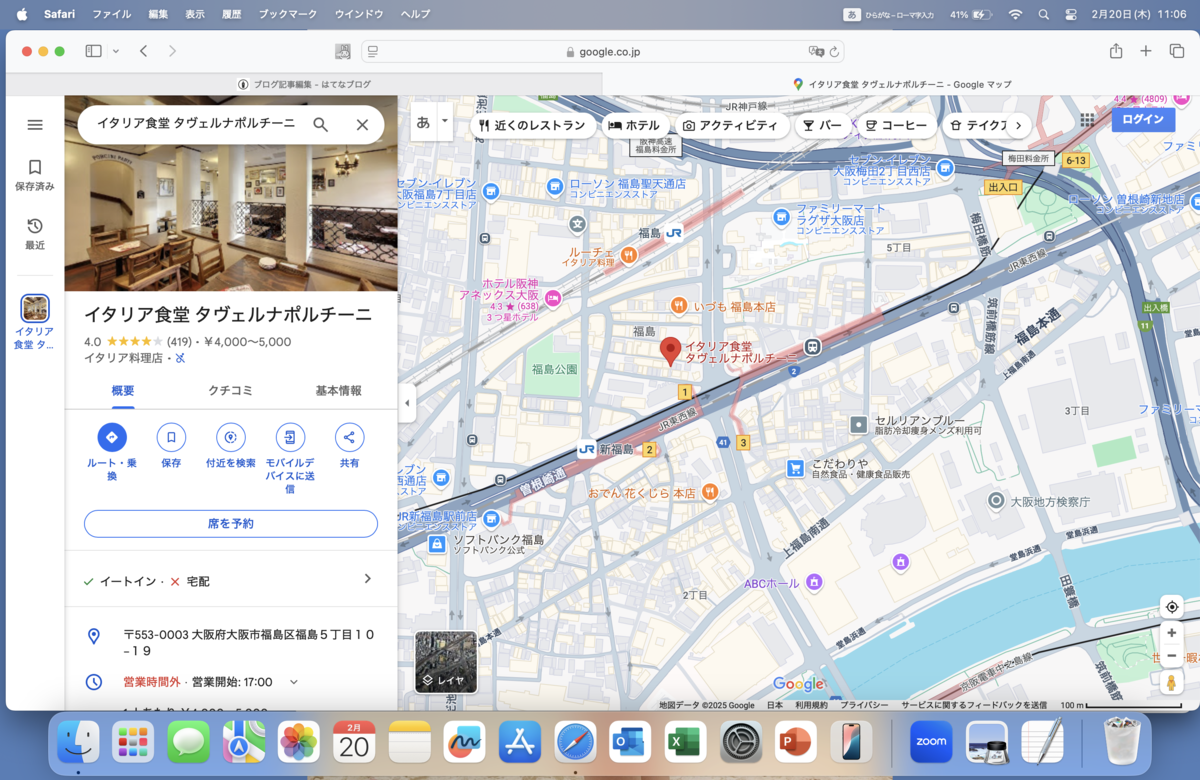This screenshot has height=780, width=1200.
Task: Open the Recents history sidebar item
Action: pyautogui.click(x=35, y=233)
